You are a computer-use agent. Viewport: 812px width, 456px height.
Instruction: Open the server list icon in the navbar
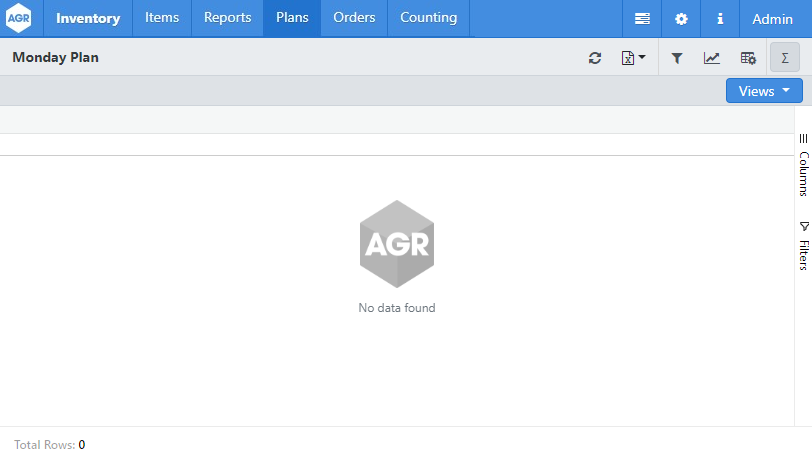pyautogui.click(x=642, y=19)
